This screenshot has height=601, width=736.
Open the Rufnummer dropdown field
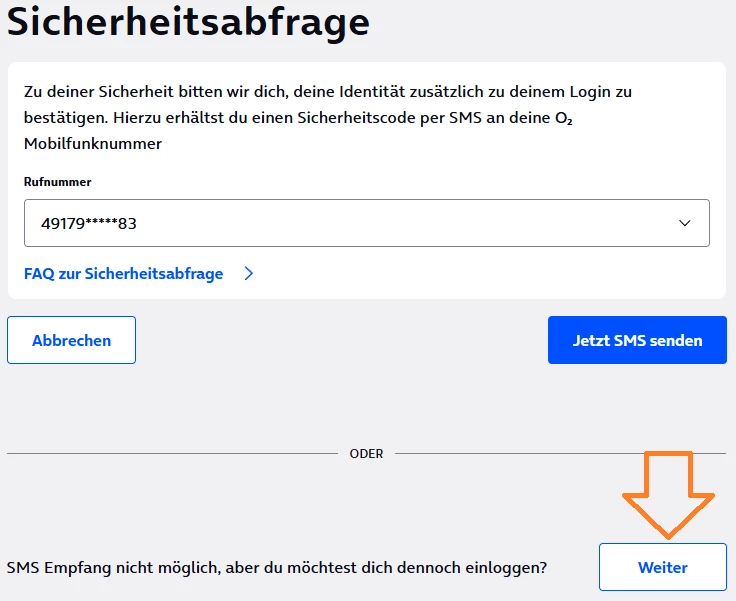[366, 223]
